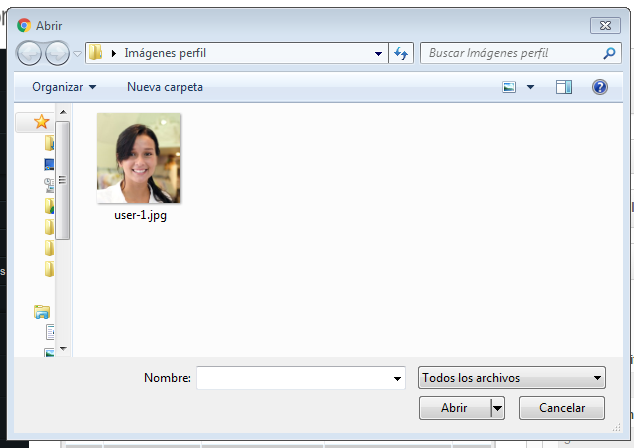Click the Chrome icon in the title bar
Image resolution: width=634 pixels, height=448 pixels.
(24, 25)
